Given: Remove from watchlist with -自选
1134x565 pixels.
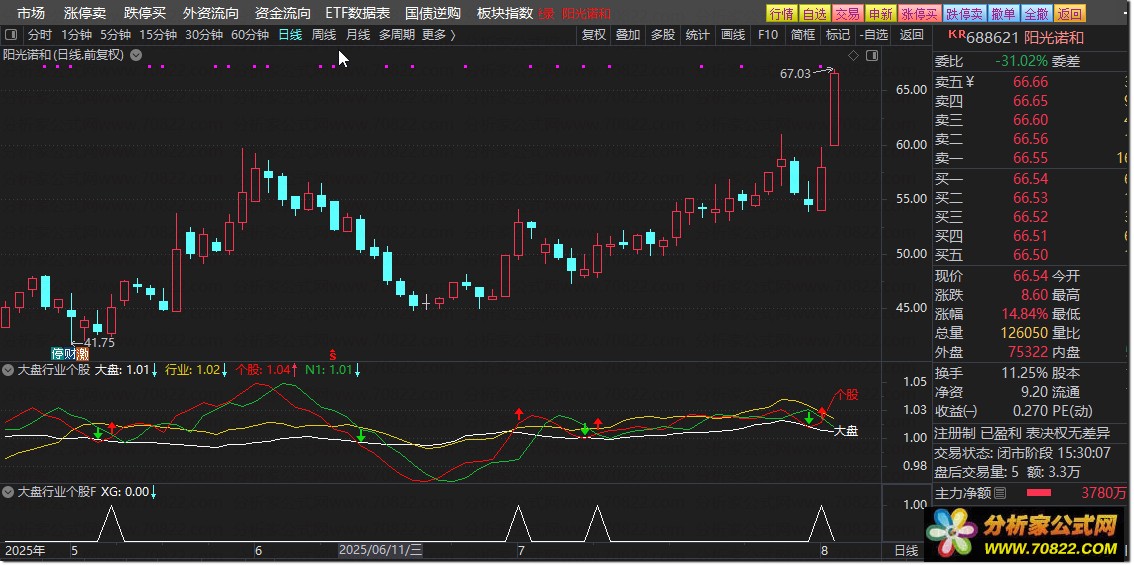Looking at the screenshot, I should (x=873, y=35).
